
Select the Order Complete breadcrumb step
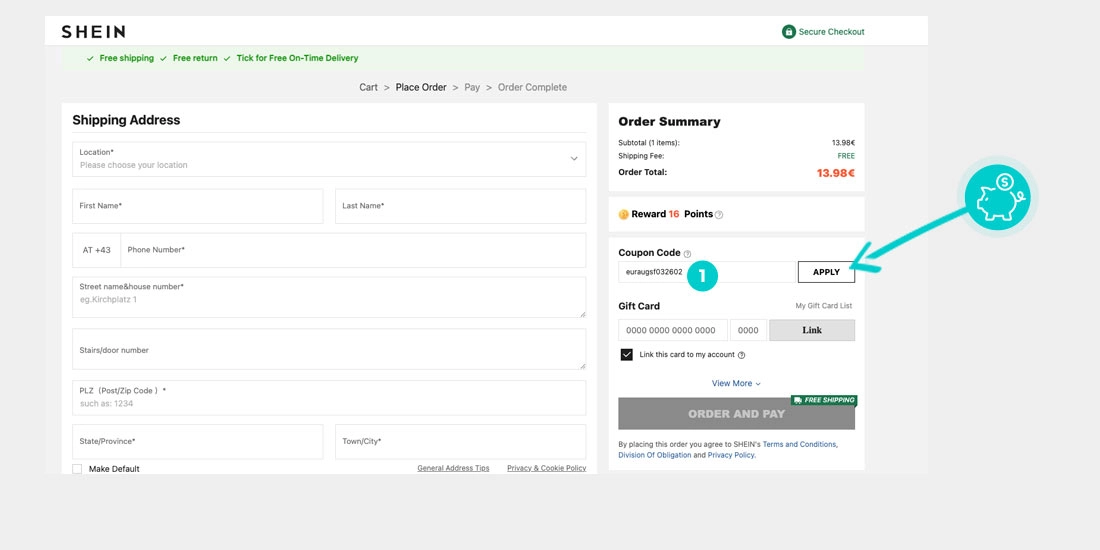(x=532, y=88)
